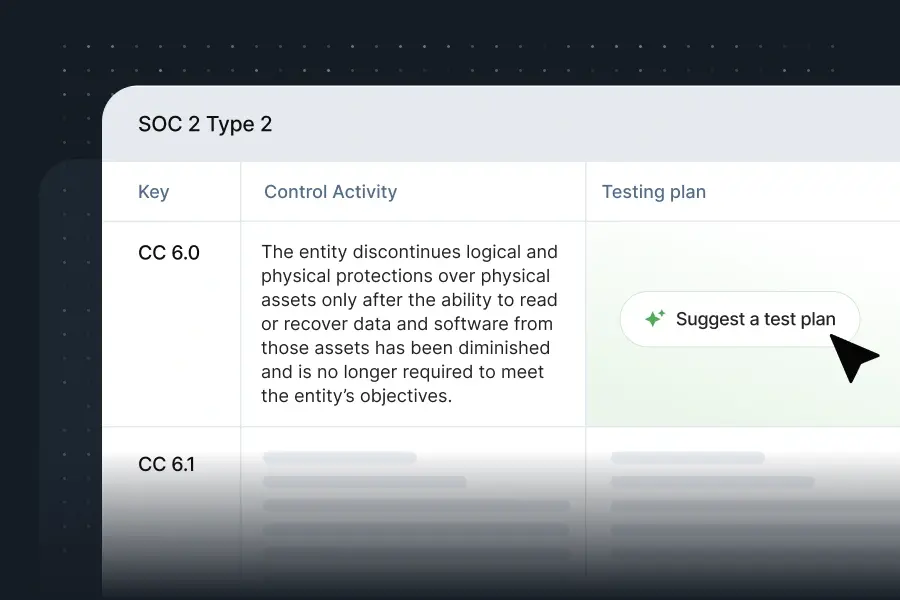Click the text 'the entity's objectives.'

[356, 396]
